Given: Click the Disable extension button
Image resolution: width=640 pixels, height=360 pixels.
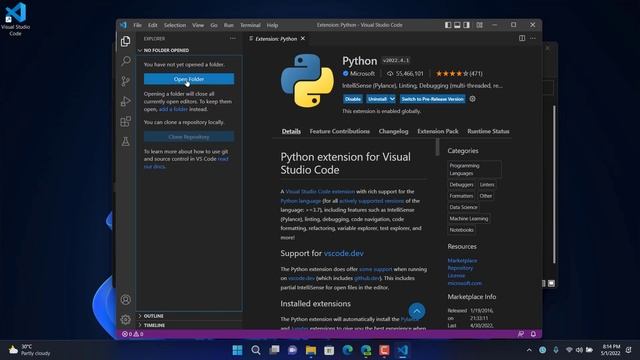Looking at the screenshot, I should tap(353, 99).
